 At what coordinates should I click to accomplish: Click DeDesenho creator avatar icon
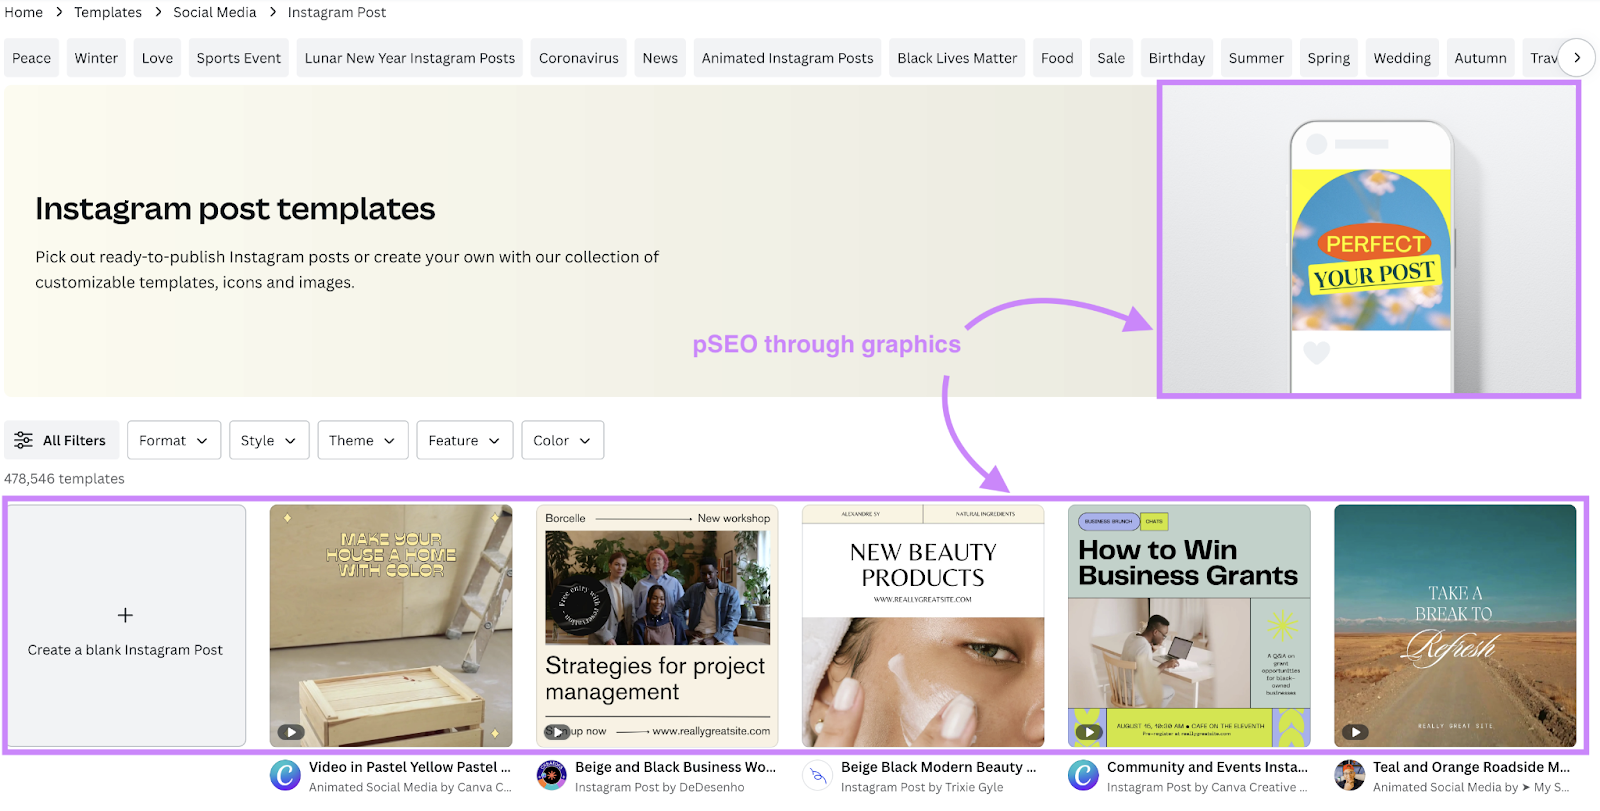[551, 775]
